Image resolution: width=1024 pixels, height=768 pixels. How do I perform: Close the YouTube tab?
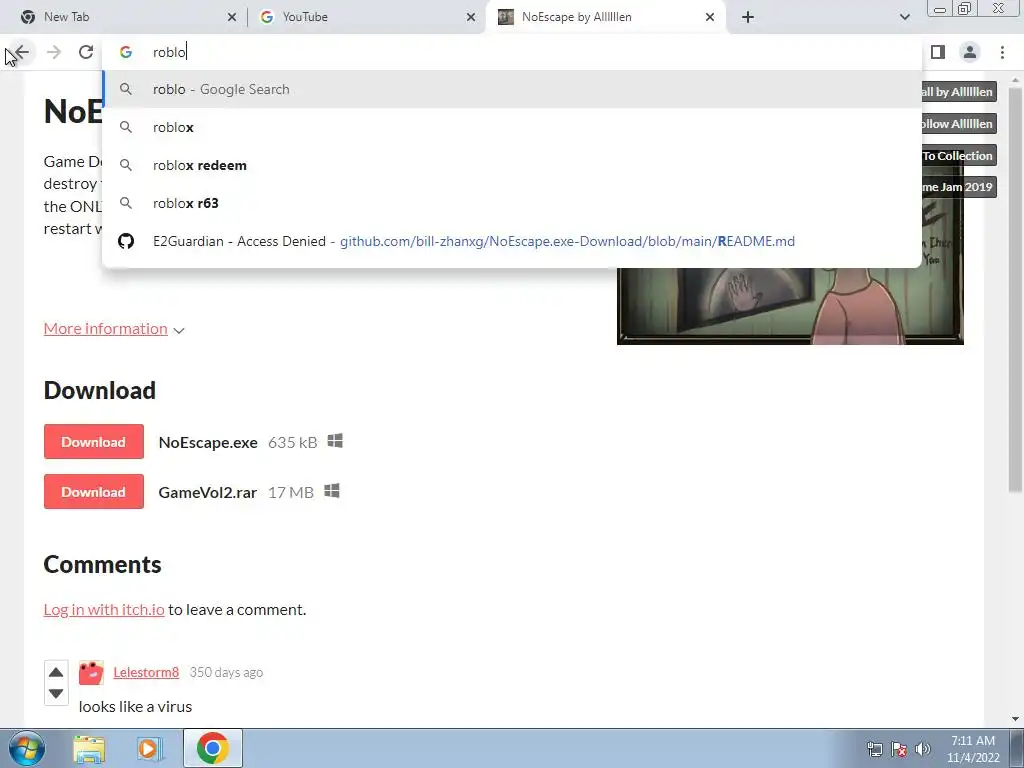click(471, 17)
